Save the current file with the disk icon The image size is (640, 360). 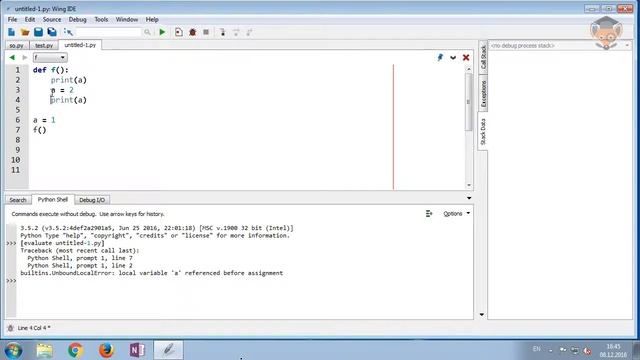pos(38,32)
